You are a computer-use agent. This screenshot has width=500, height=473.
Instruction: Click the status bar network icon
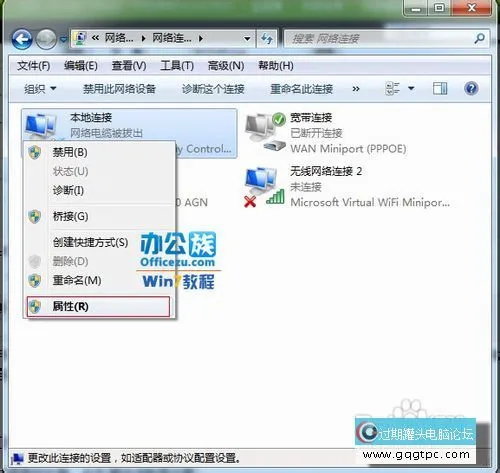[17, 459]
